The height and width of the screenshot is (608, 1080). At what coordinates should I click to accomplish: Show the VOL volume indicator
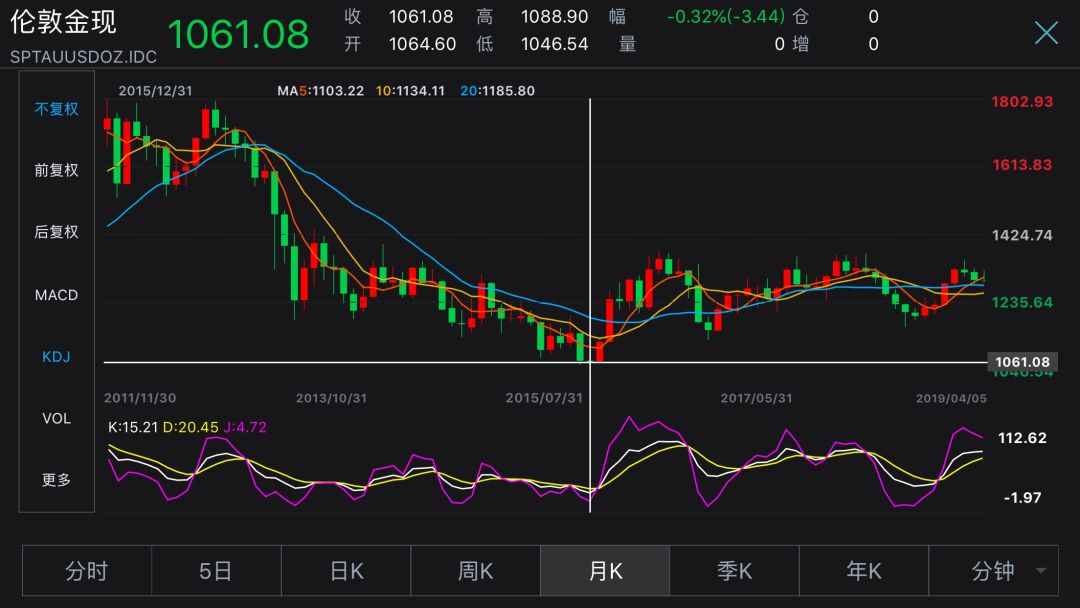tap(56, 418)
